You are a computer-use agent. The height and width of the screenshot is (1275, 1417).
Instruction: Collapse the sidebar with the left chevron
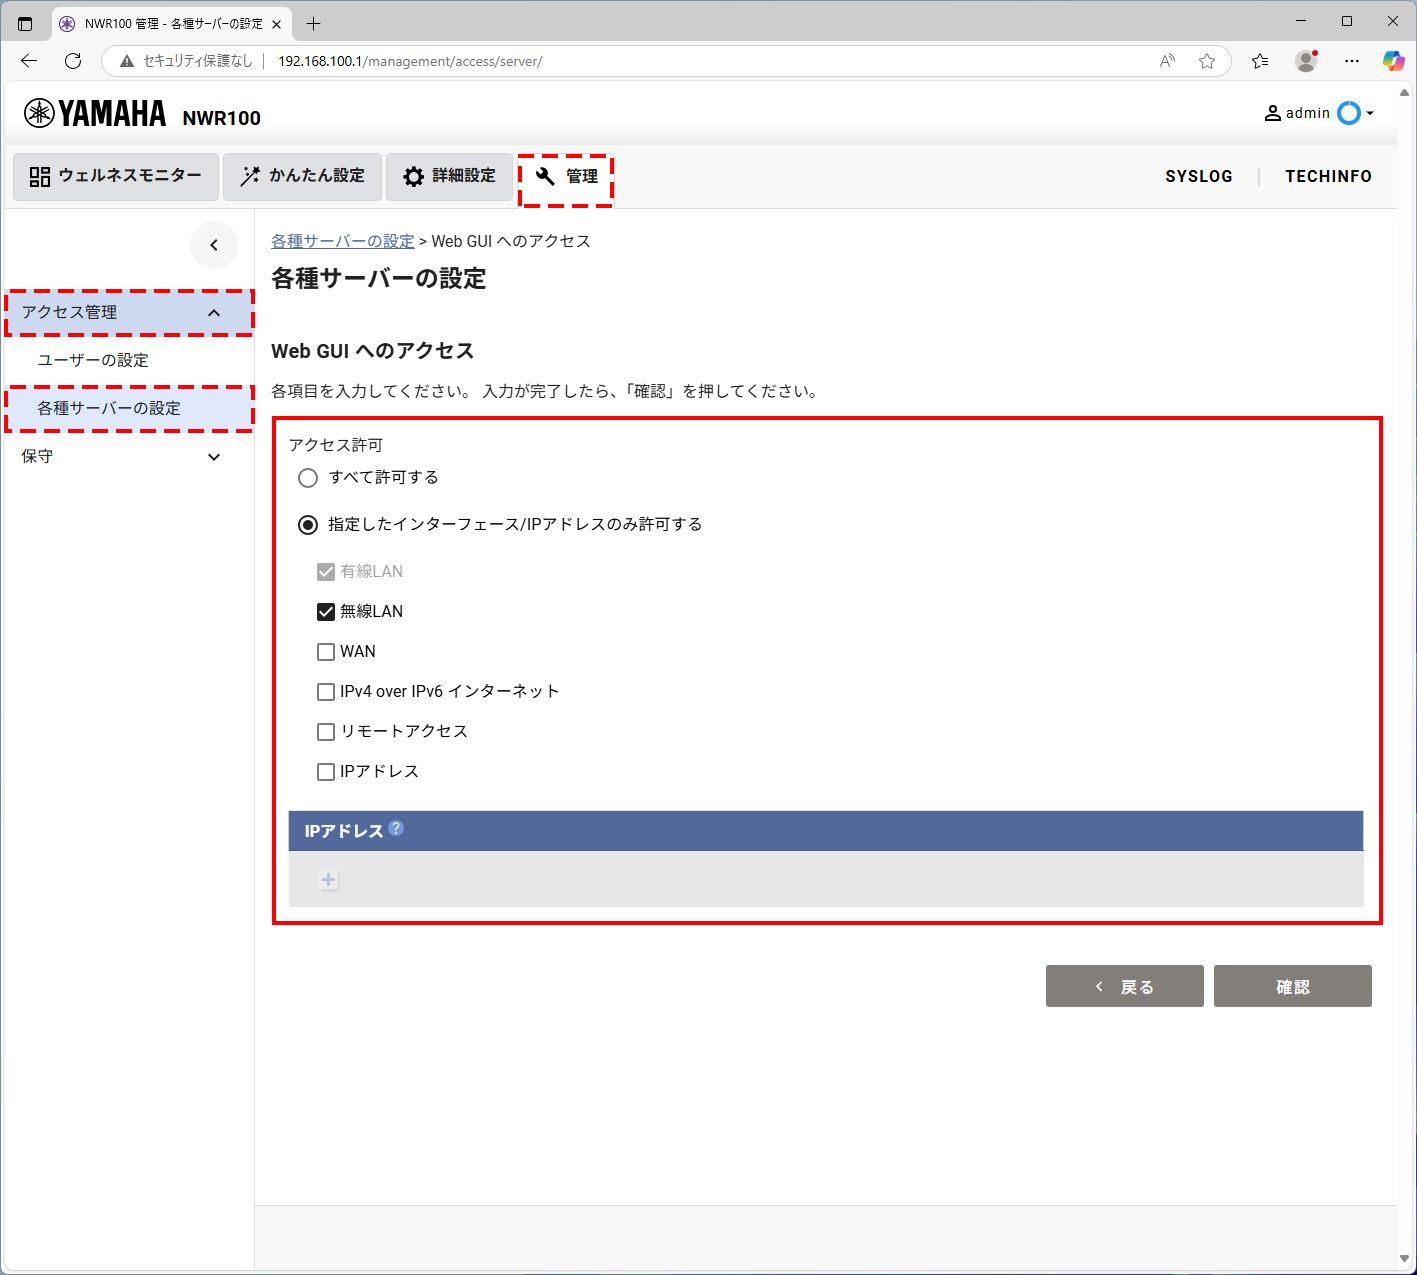(x=214, y=245)
